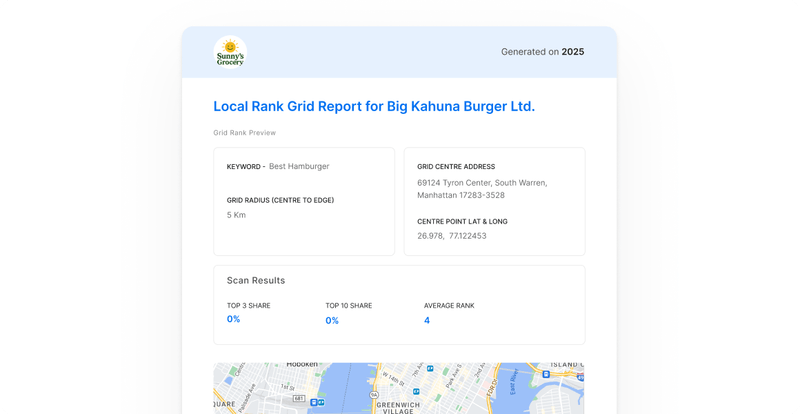Click the 0% value under Top 3 Share

(x=233, y=319)
